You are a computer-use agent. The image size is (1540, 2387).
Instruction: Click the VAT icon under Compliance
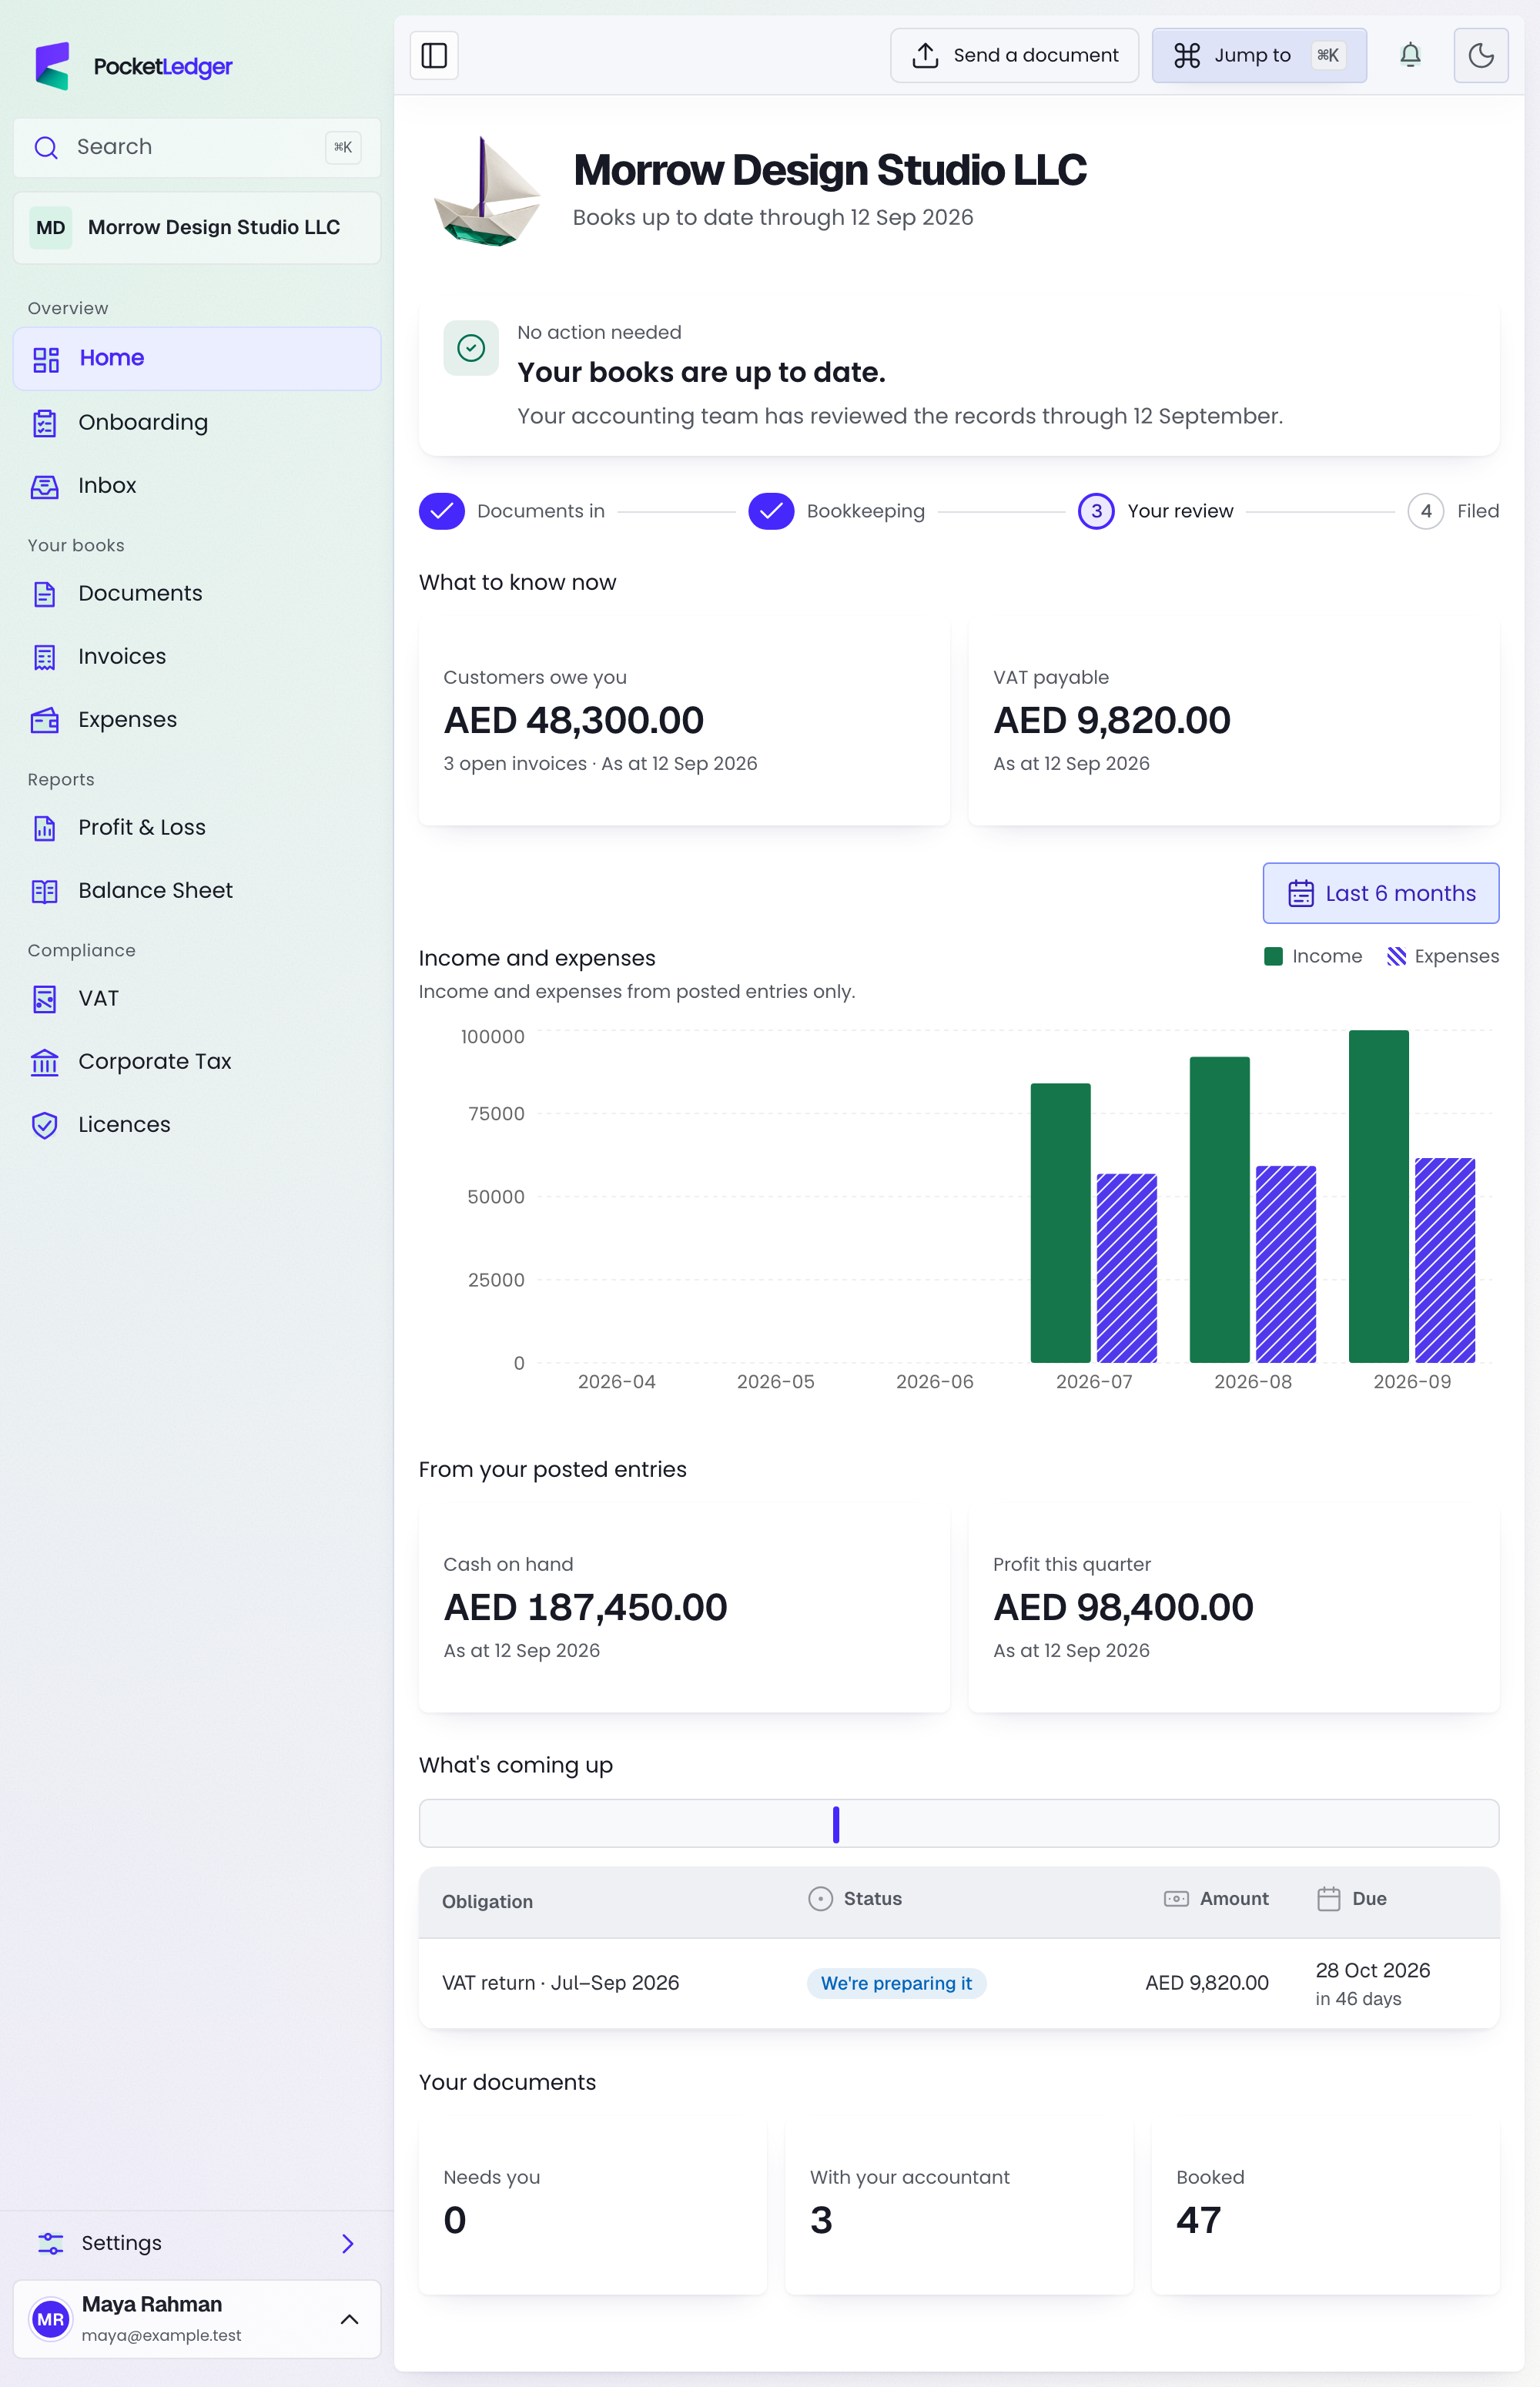(45, 999)
